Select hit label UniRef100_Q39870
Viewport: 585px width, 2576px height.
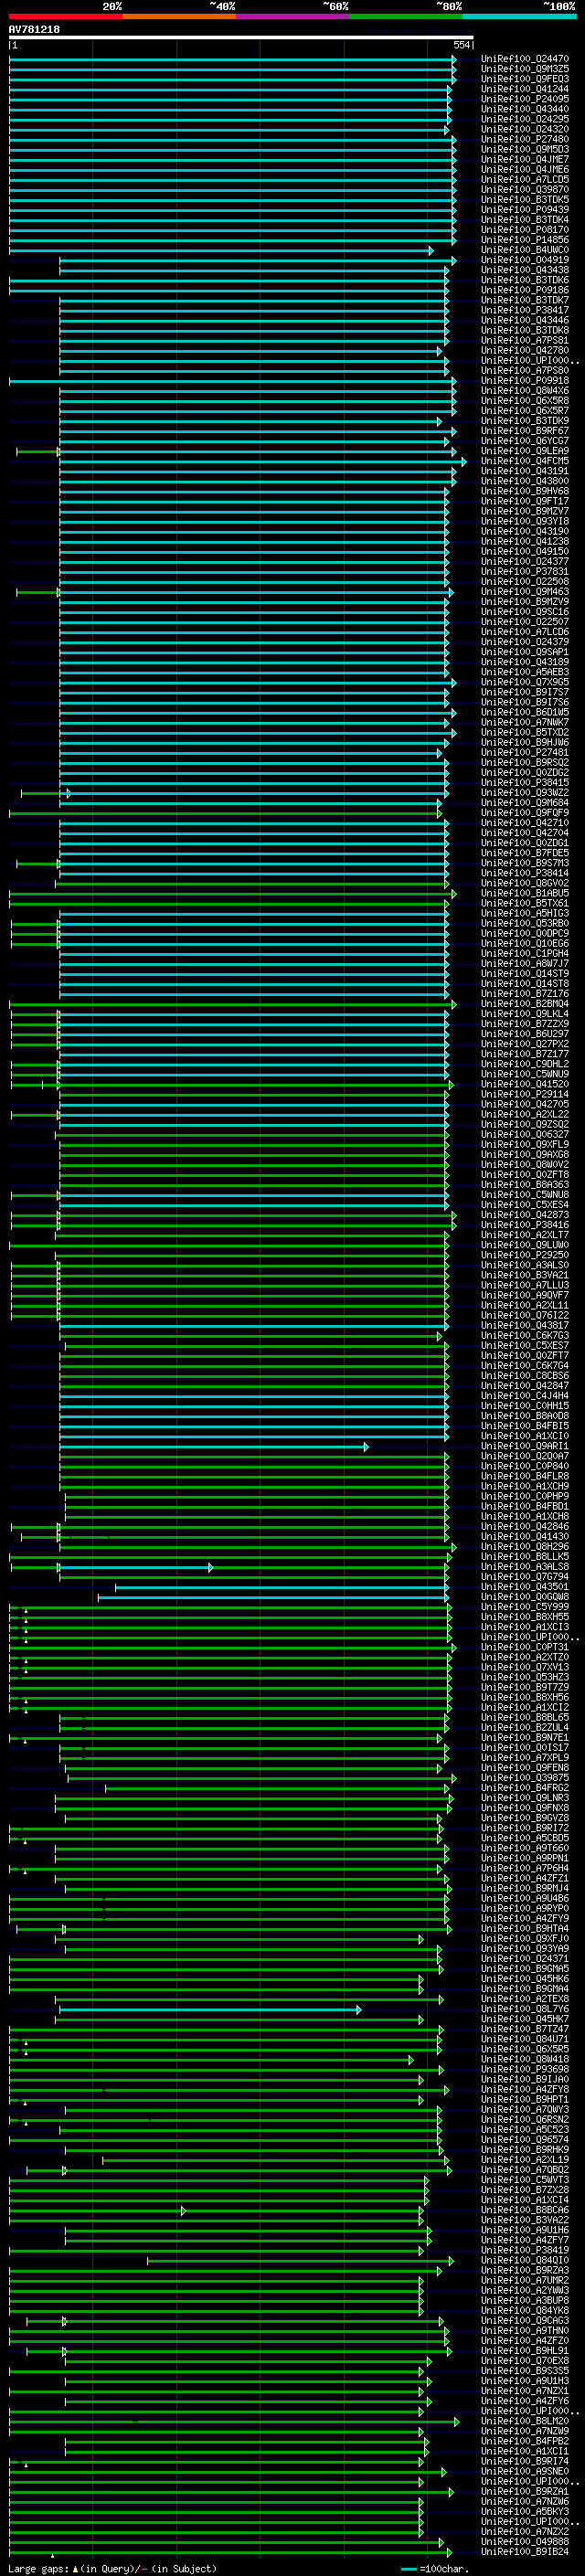coord(525,190)
